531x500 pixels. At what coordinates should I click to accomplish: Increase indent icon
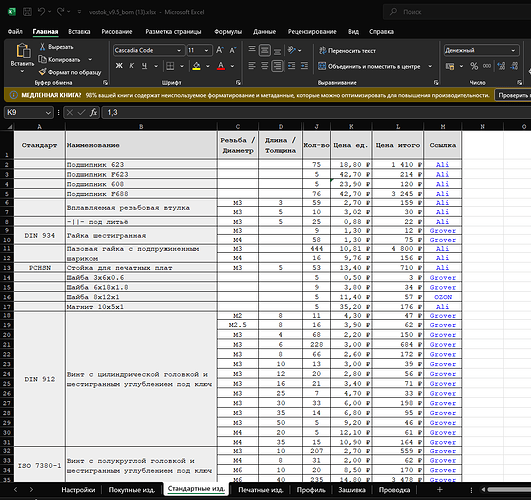click(x=304, y=66)
